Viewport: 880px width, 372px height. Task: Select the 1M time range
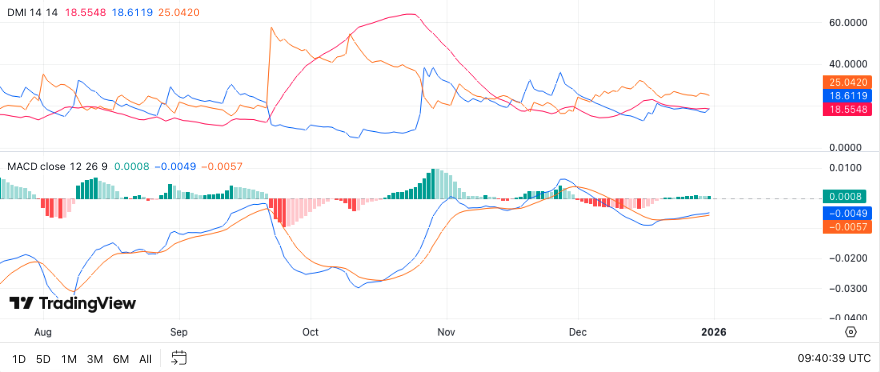pyautogui.click(x=69, y=359)
